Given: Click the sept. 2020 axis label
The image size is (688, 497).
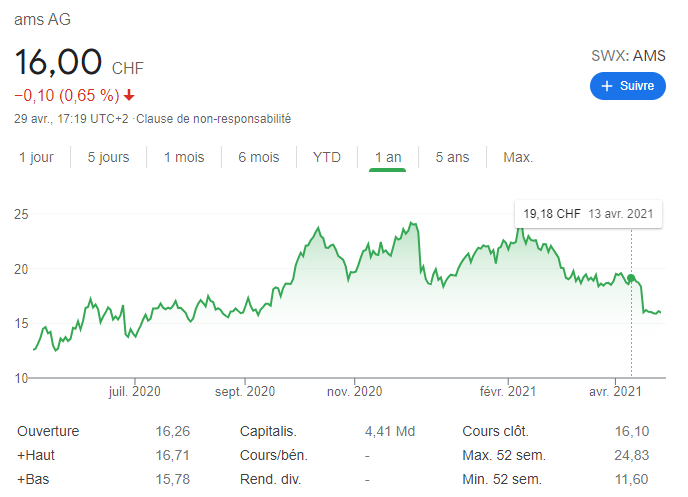Looking at the screenshot, I should pos(245,391).
